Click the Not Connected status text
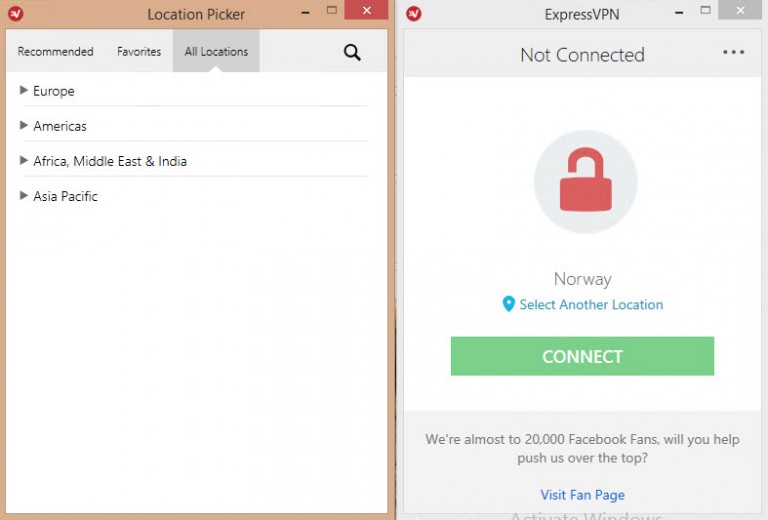 coord(582,55)
